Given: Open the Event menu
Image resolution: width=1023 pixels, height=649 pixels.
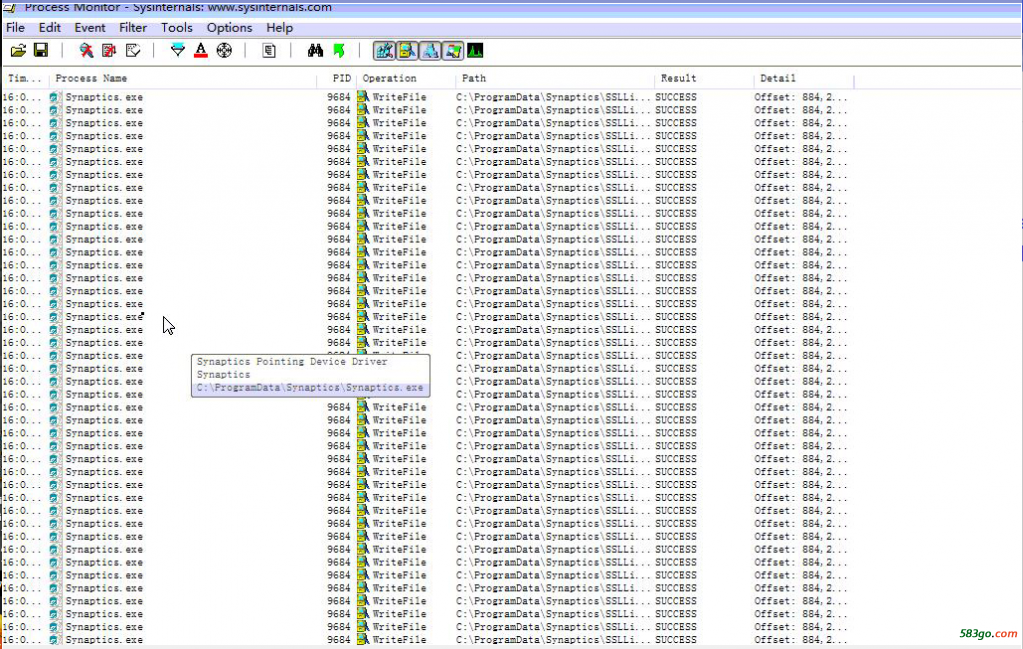Looking at the screenshot, I should tap(89, 27).
